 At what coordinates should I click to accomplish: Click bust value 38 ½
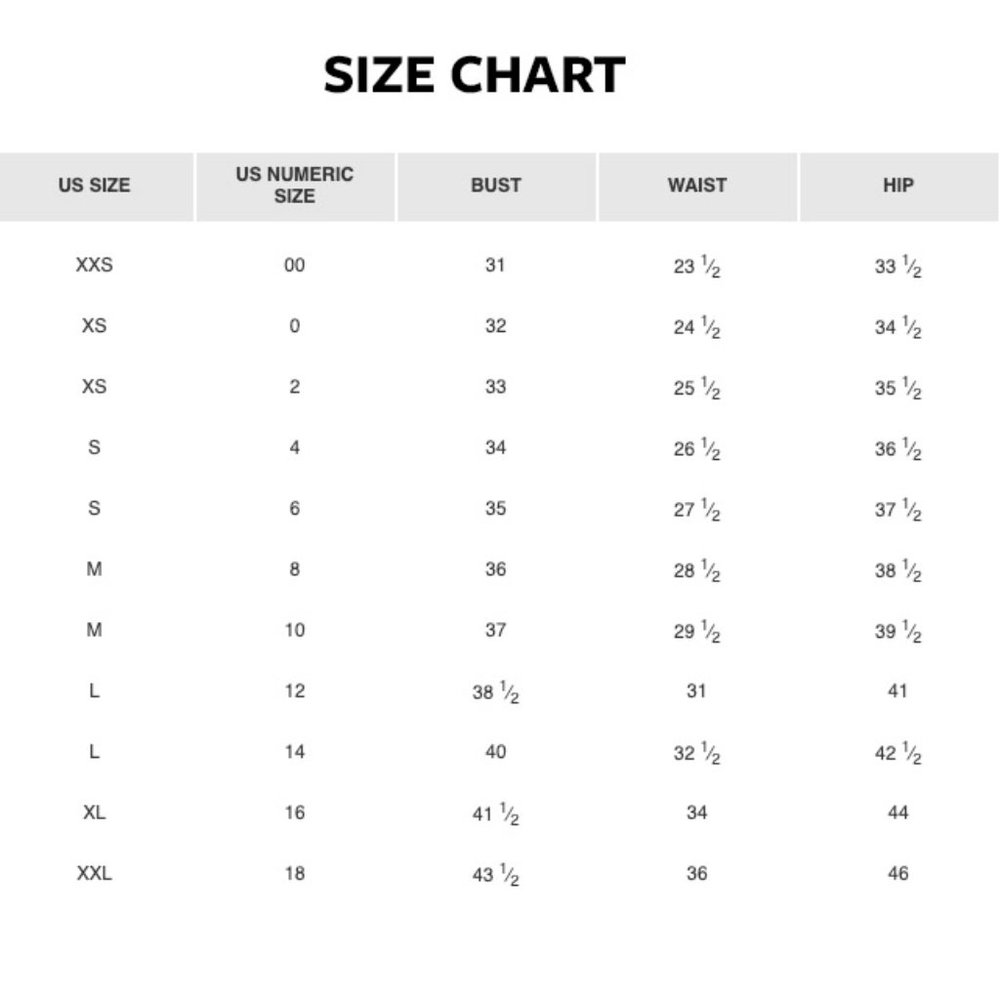(x=496, y=692)
